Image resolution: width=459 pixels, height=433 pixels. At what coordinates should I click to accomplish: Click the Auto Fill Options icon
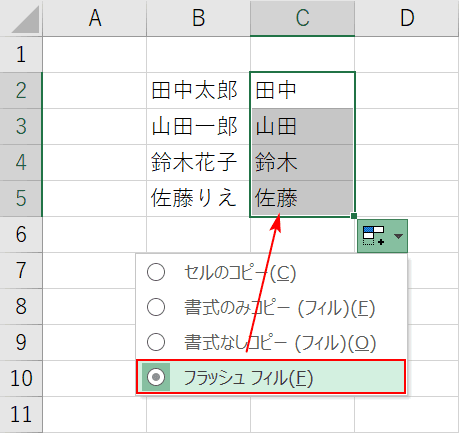pos(373,236)
